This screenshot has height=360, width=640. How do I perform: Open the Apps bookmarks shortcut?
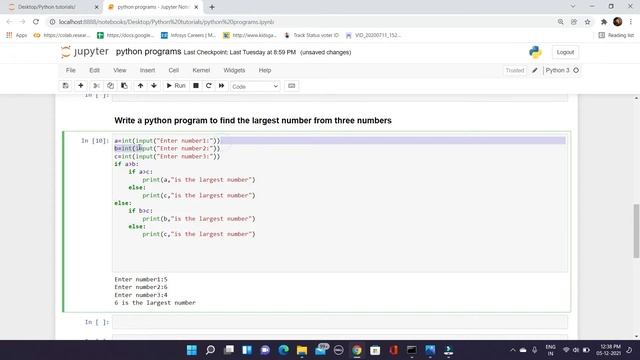pyautogui.click(x=17, y=35)
